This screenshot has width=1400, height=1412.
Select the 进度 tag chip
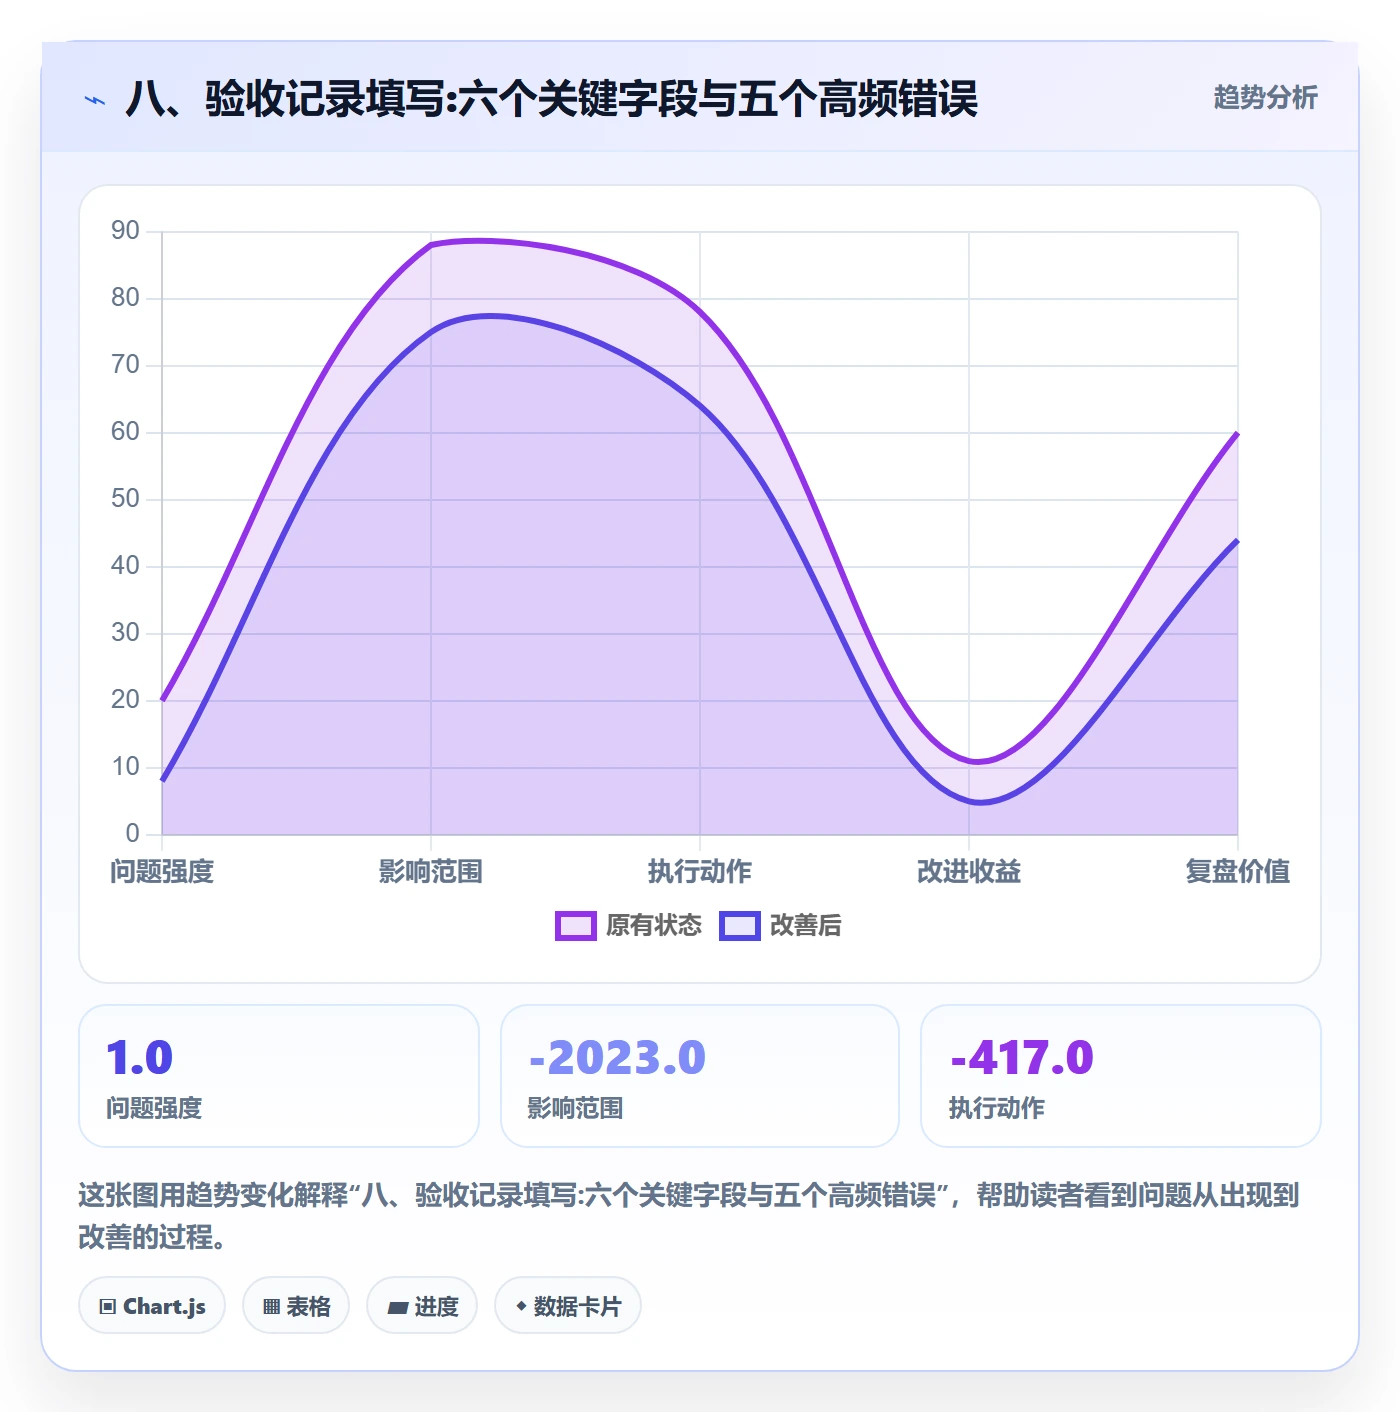422,1306
